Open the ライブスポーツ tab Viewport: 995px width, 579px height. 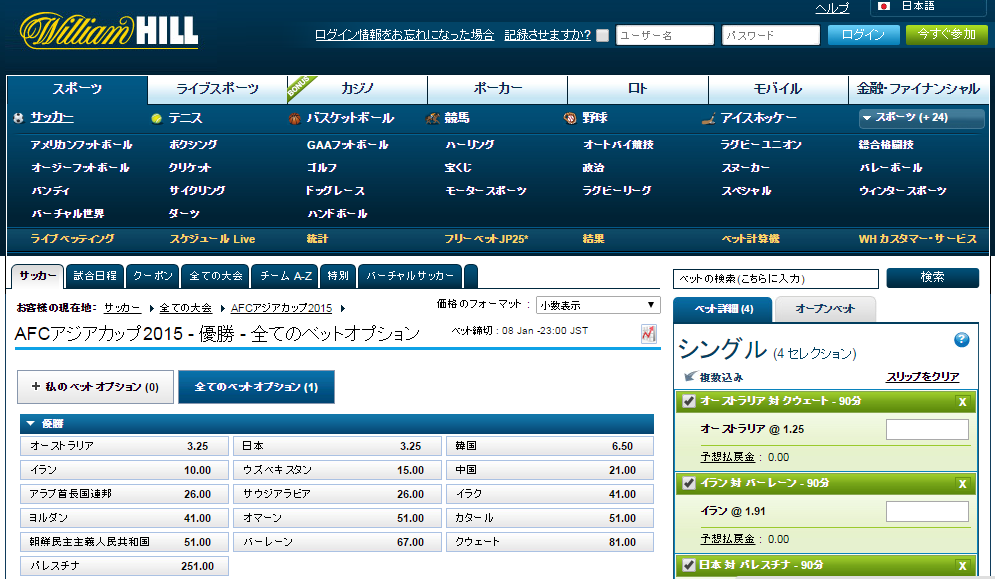(217, 89)
